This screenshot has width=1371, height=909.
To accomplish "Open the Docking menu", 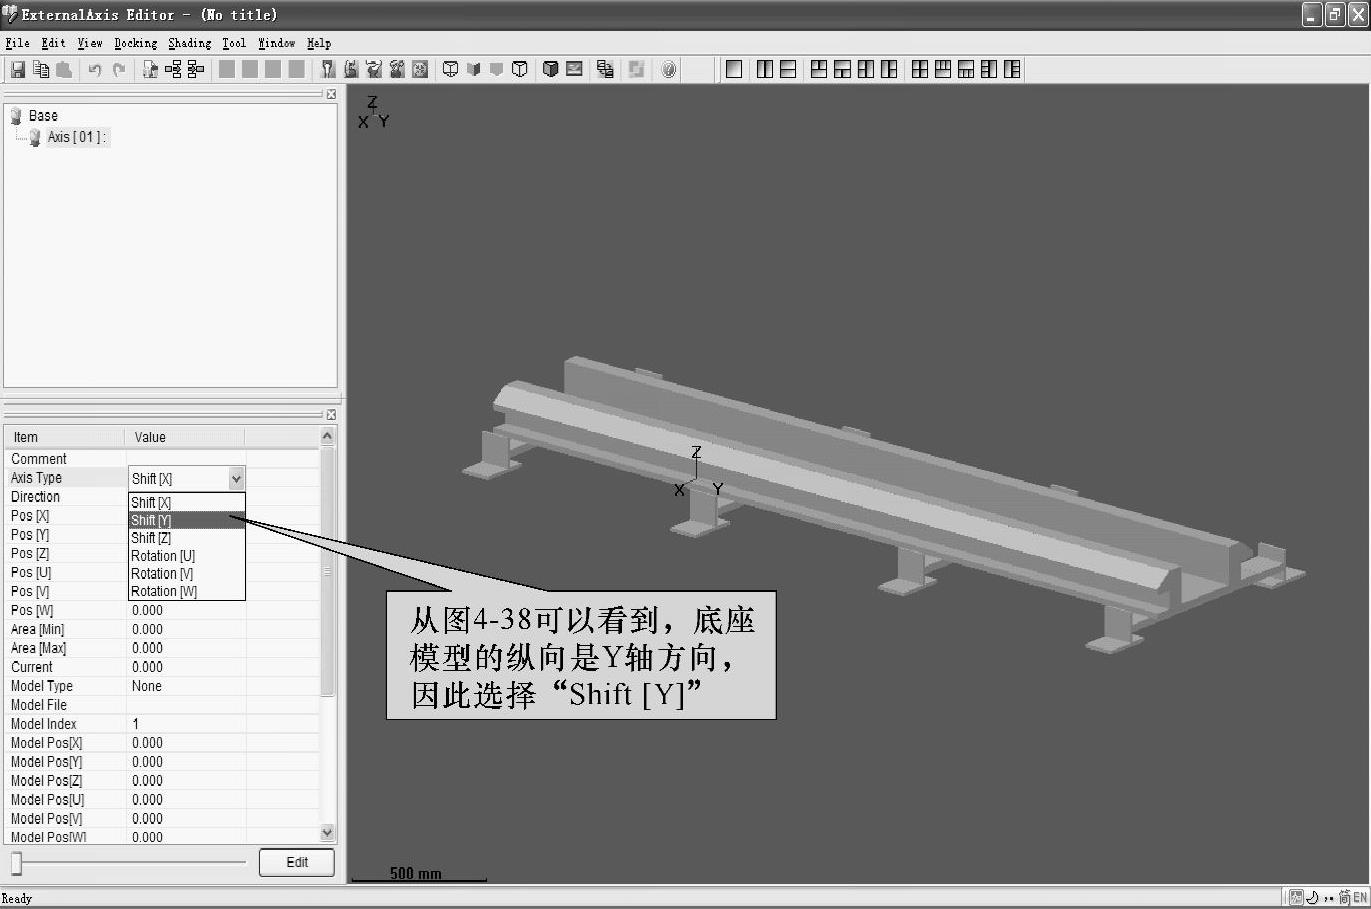I will pos(136,43).
